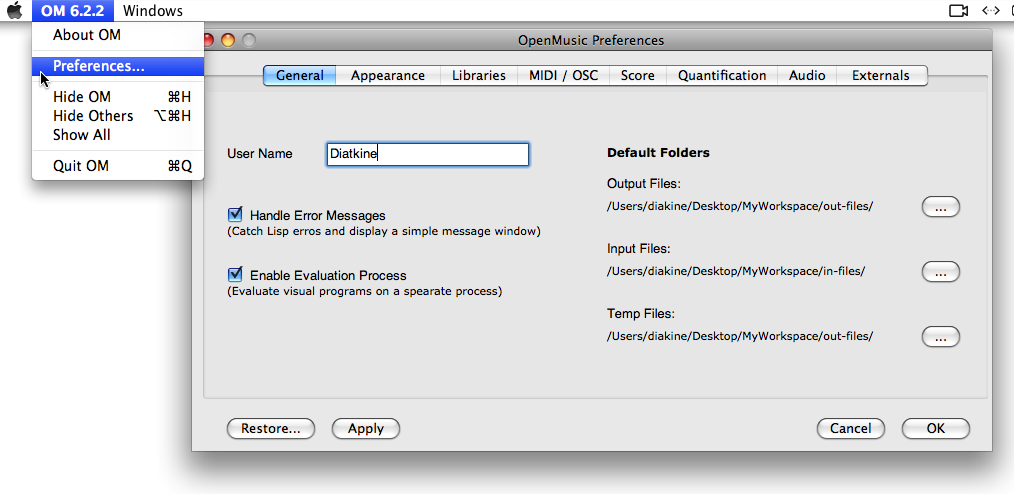Switch to the Audio tab
The image size is (1014, 494).
tap(807, 76)
